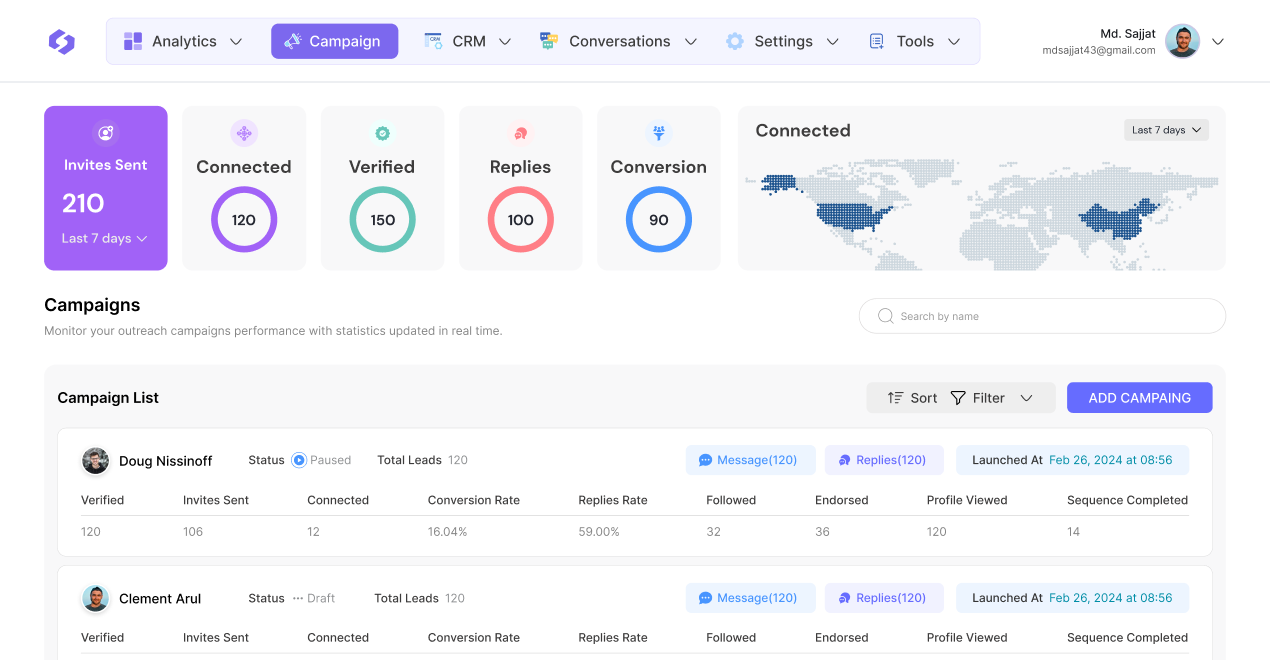Click the Sort button
The image size is (1270, 660).
click(912, 398)
